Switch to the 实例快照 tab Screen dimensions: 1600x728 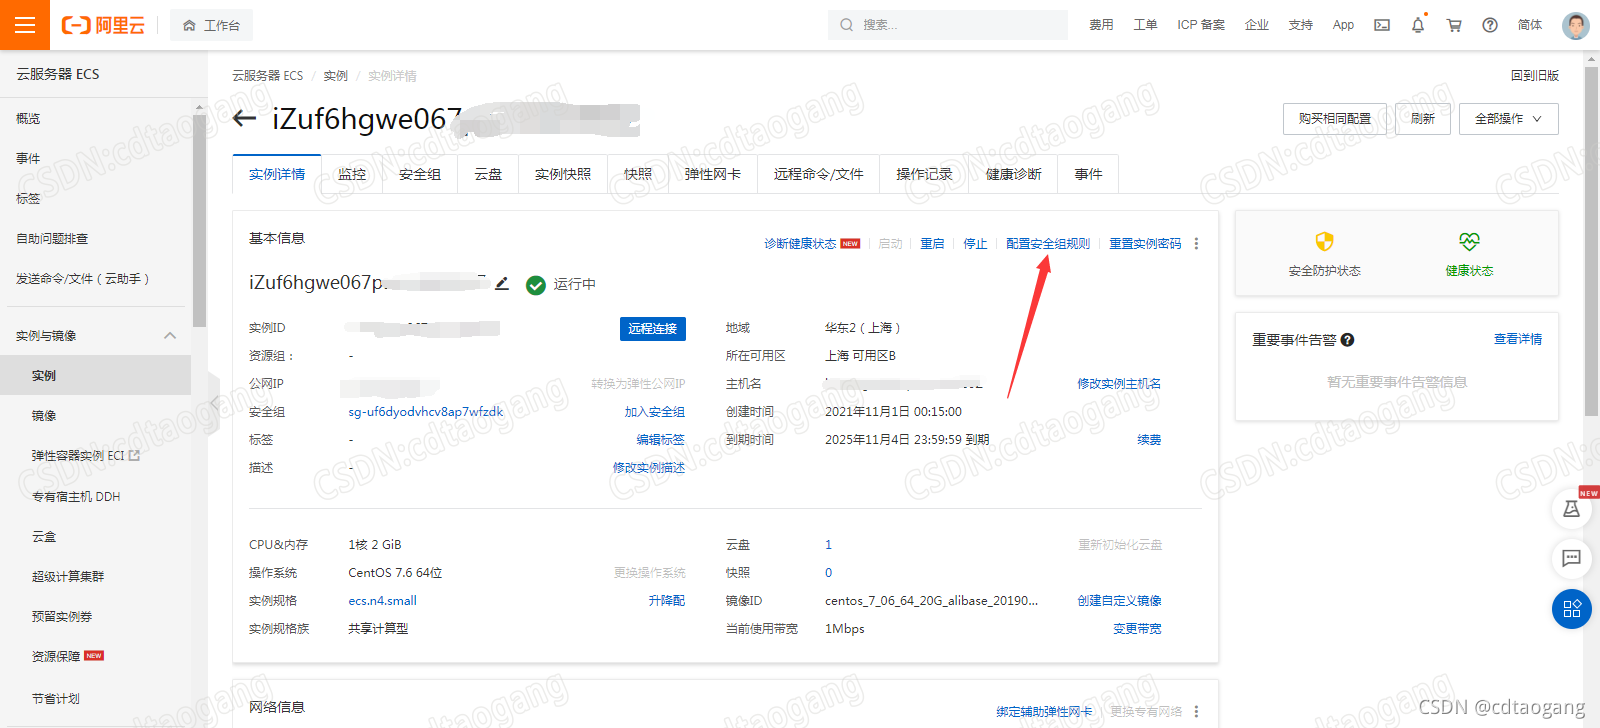pyautogui.click(x=563, y=174)
